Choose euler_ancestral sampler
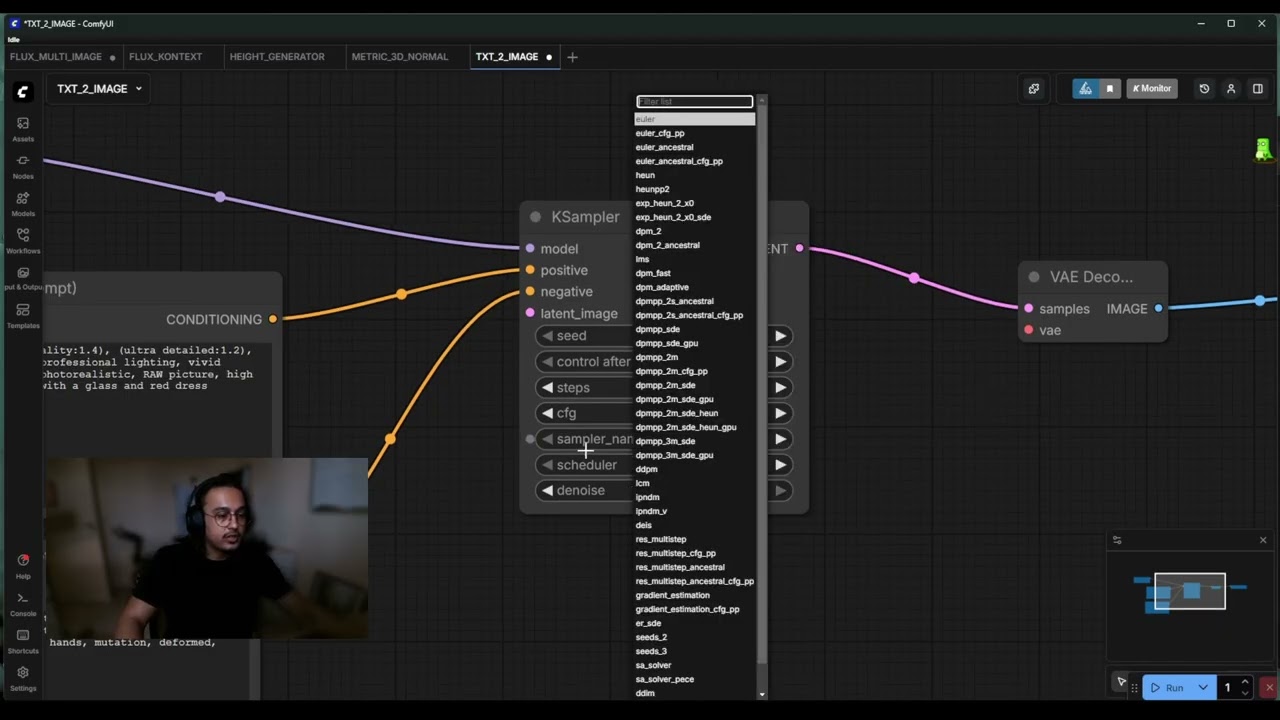Image resolution: width=1280 pixels, height=720 pixels. [695, 147]
